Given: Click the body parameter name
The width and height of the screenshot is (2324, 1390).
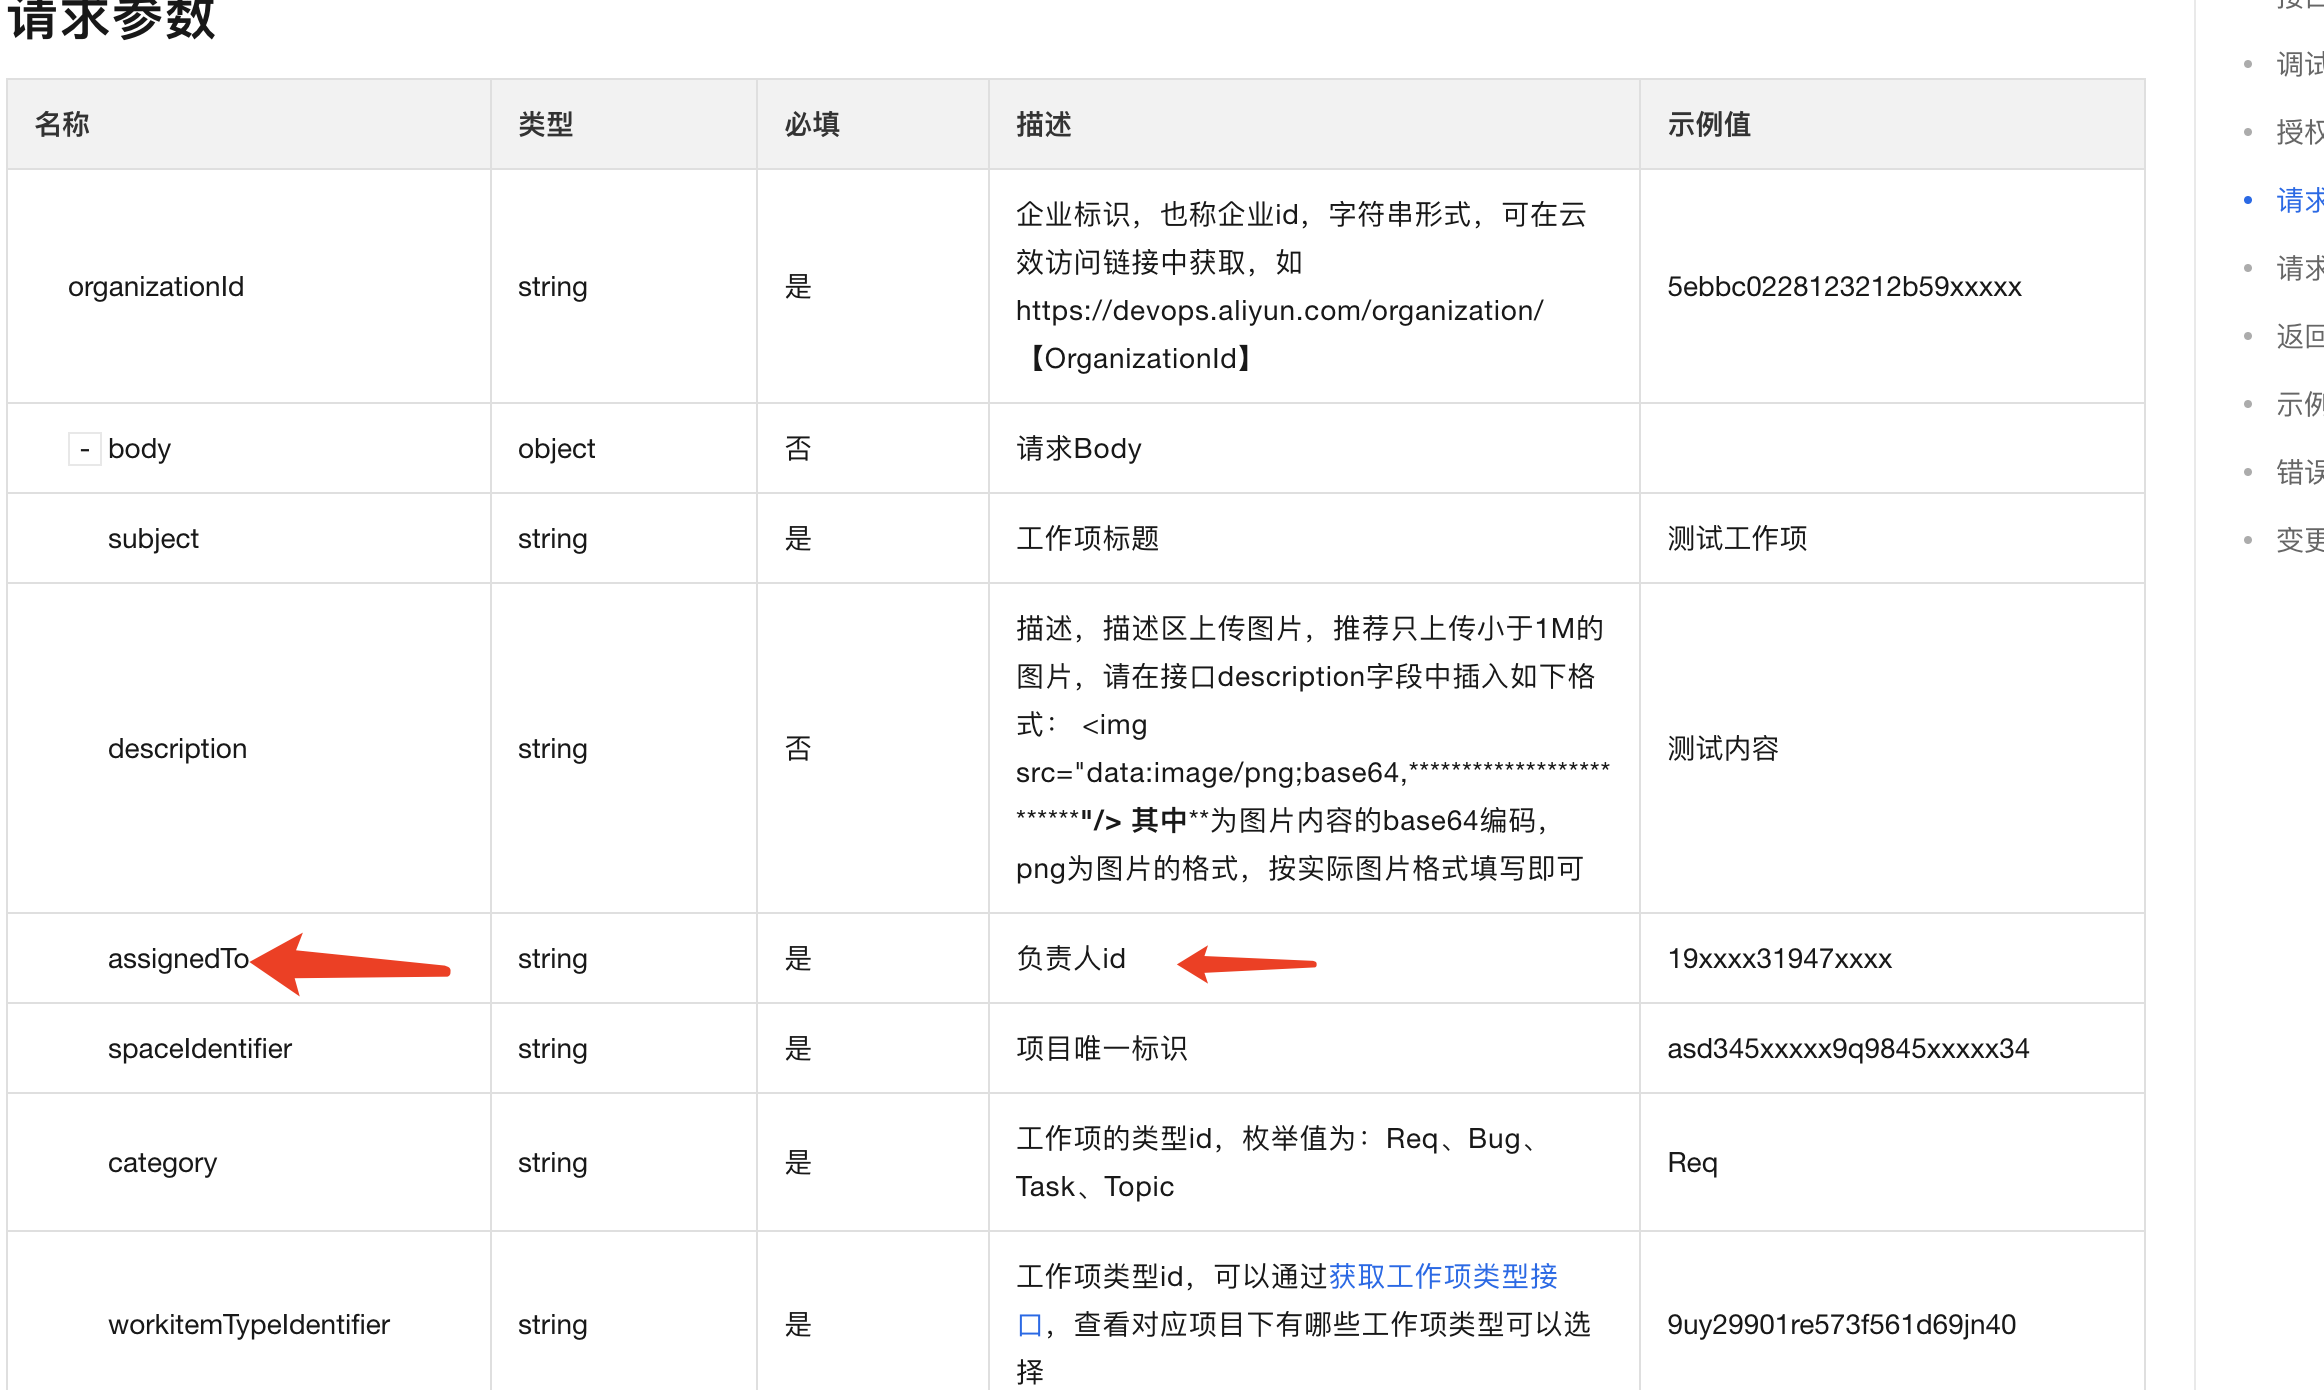Looking at the screenshot, I should pyautogui.click(x=139, y=449).
